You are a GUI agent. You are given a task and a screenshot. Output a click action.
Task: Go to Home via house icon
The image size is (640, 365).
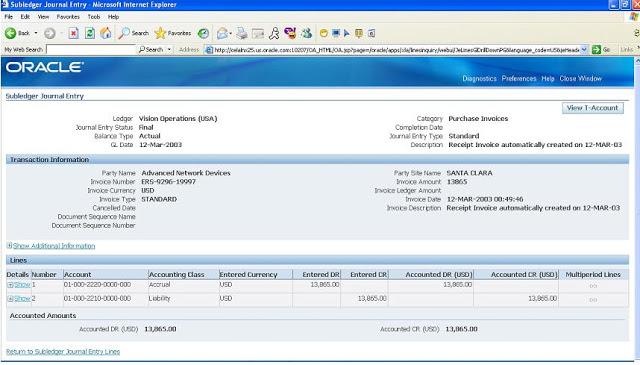tap(106, 33)
